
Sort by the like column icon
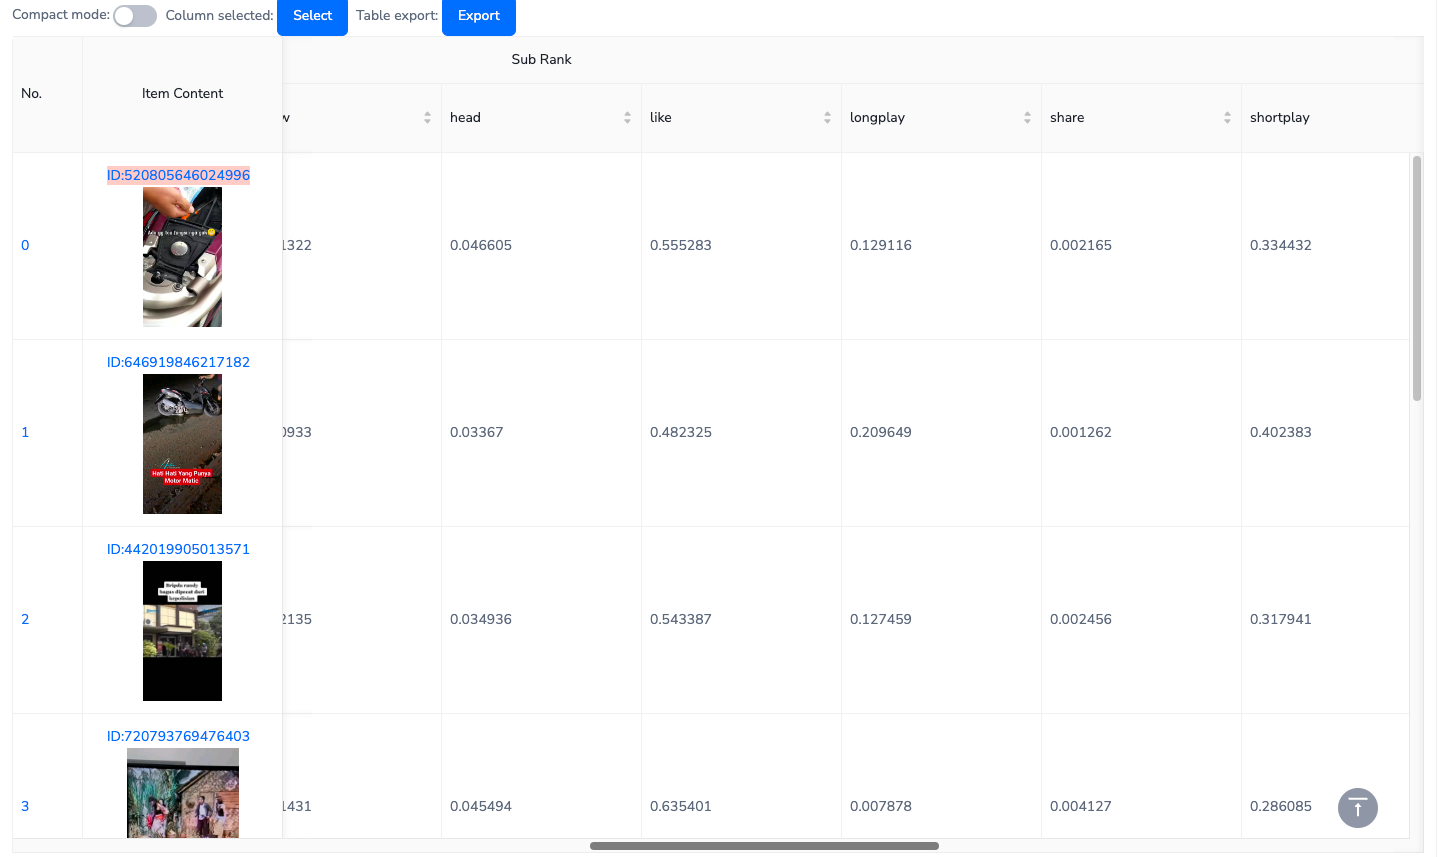tap(827, 118)
